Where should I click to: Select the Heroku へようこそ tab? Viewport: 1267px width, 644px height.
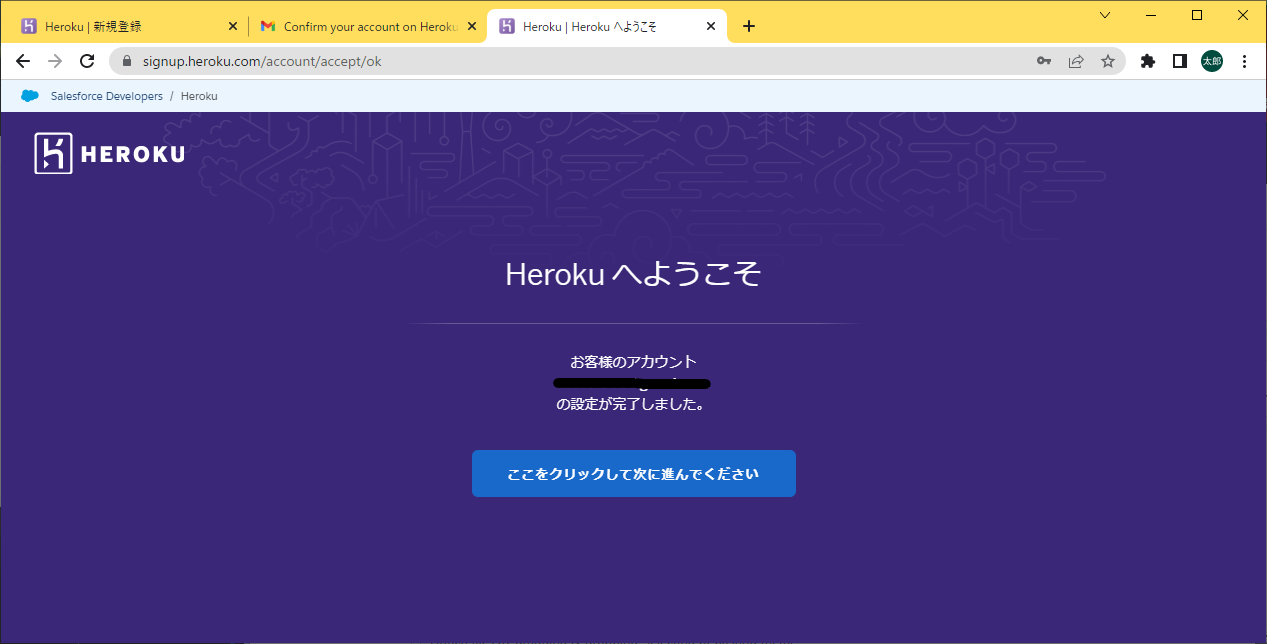tap(607, 26)
